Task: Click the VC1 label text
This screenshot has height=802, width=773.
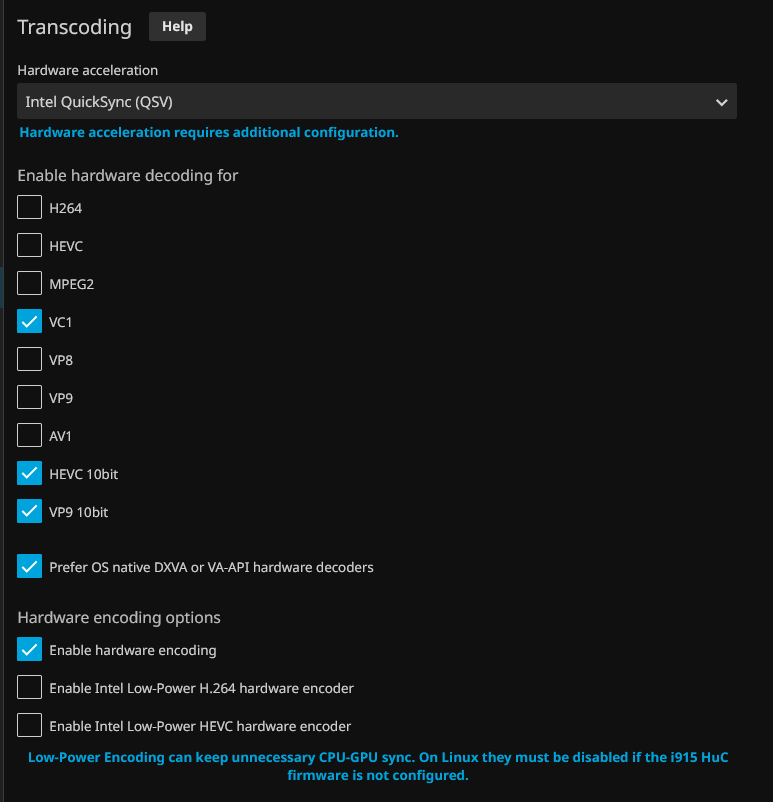Action: 61,322
